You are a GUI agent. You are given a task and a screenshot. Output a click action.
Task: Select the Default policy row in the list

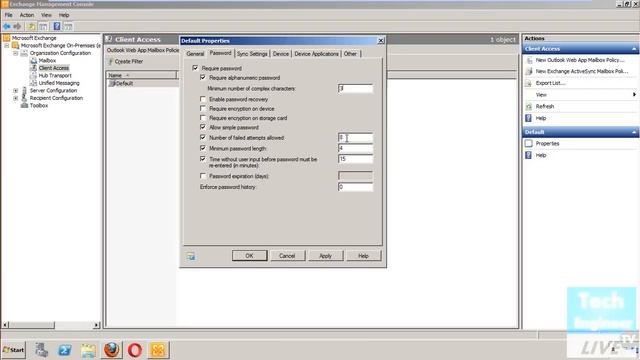click(x=142, y=83)
